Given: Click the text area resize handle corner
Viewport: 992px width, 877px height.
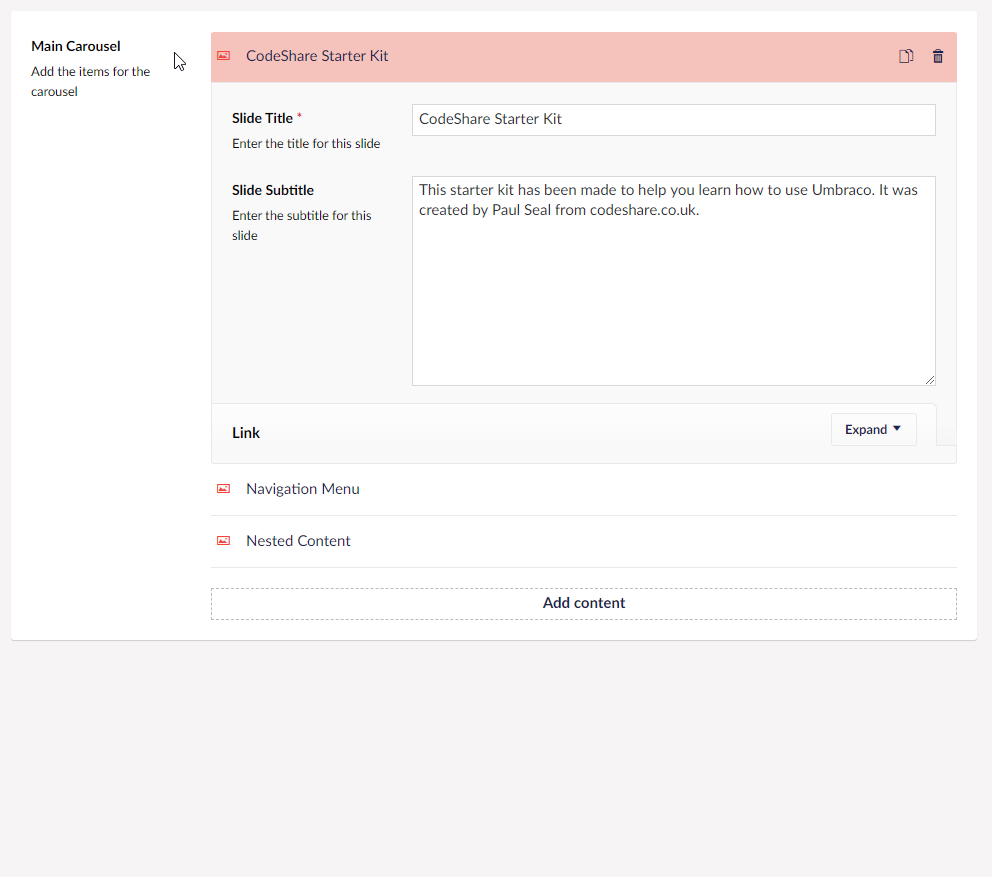Looking at the screenshot, I should [x=929, y=380].
